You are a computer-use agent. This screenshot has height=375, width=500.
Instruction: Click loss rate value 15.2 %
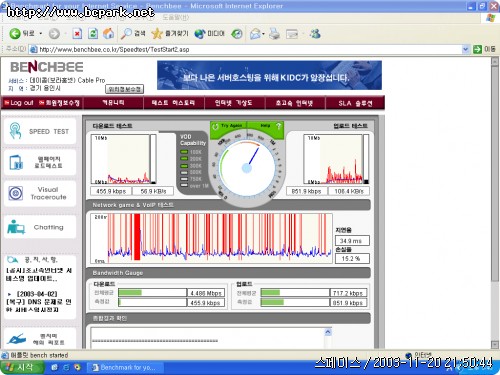352,258
